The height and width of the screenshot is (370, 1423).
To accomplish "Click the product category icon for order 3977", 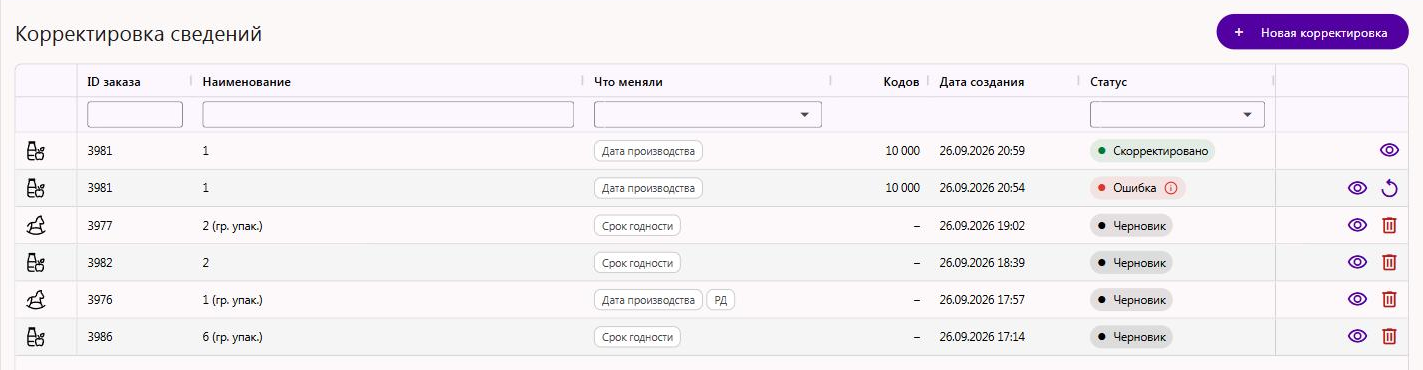I will 36,225.
